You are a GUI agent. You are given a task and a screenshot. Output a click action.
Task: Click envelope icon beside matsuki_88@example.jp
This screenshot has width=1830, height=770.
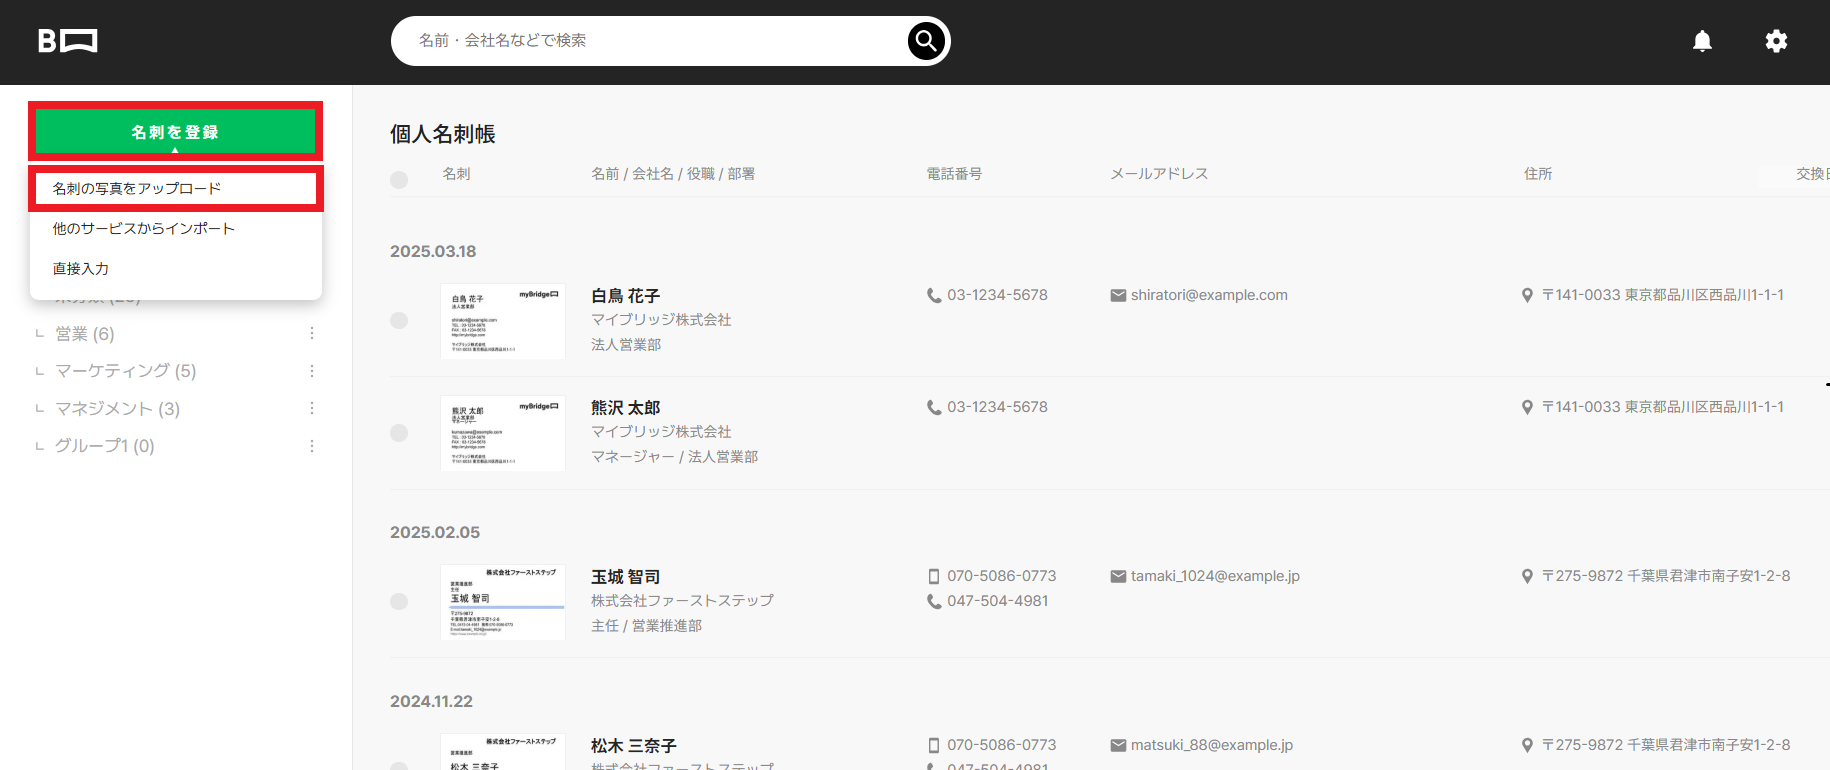point(1118,745)
